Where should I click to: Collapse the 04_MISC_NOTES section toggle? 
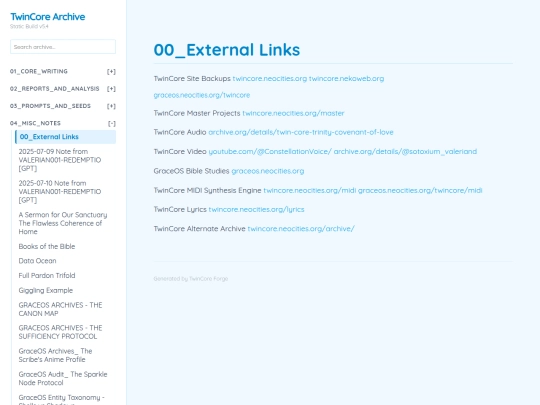(111, 123)
